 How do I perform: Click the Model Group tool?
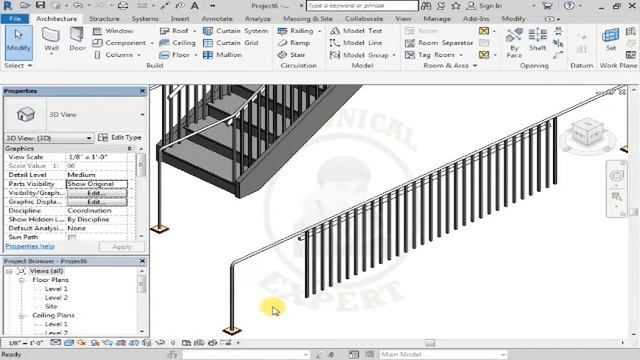tap(360, 55)
